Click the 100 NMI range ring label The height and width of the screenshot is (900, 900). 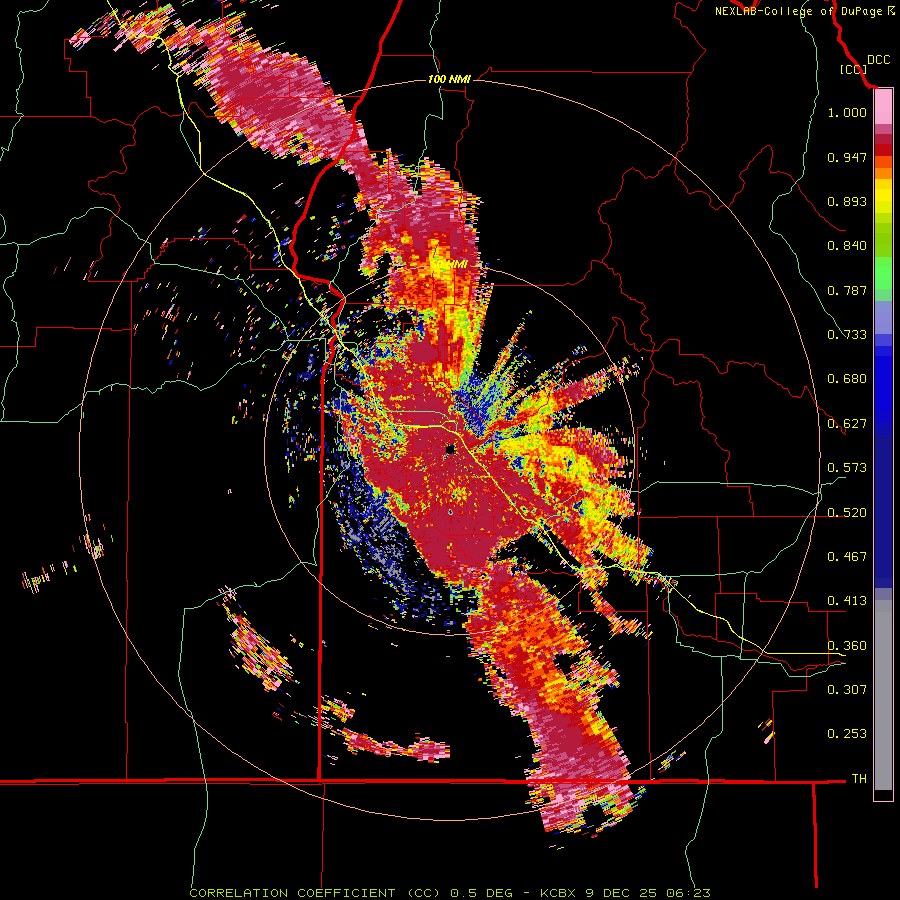coord(449,79)
